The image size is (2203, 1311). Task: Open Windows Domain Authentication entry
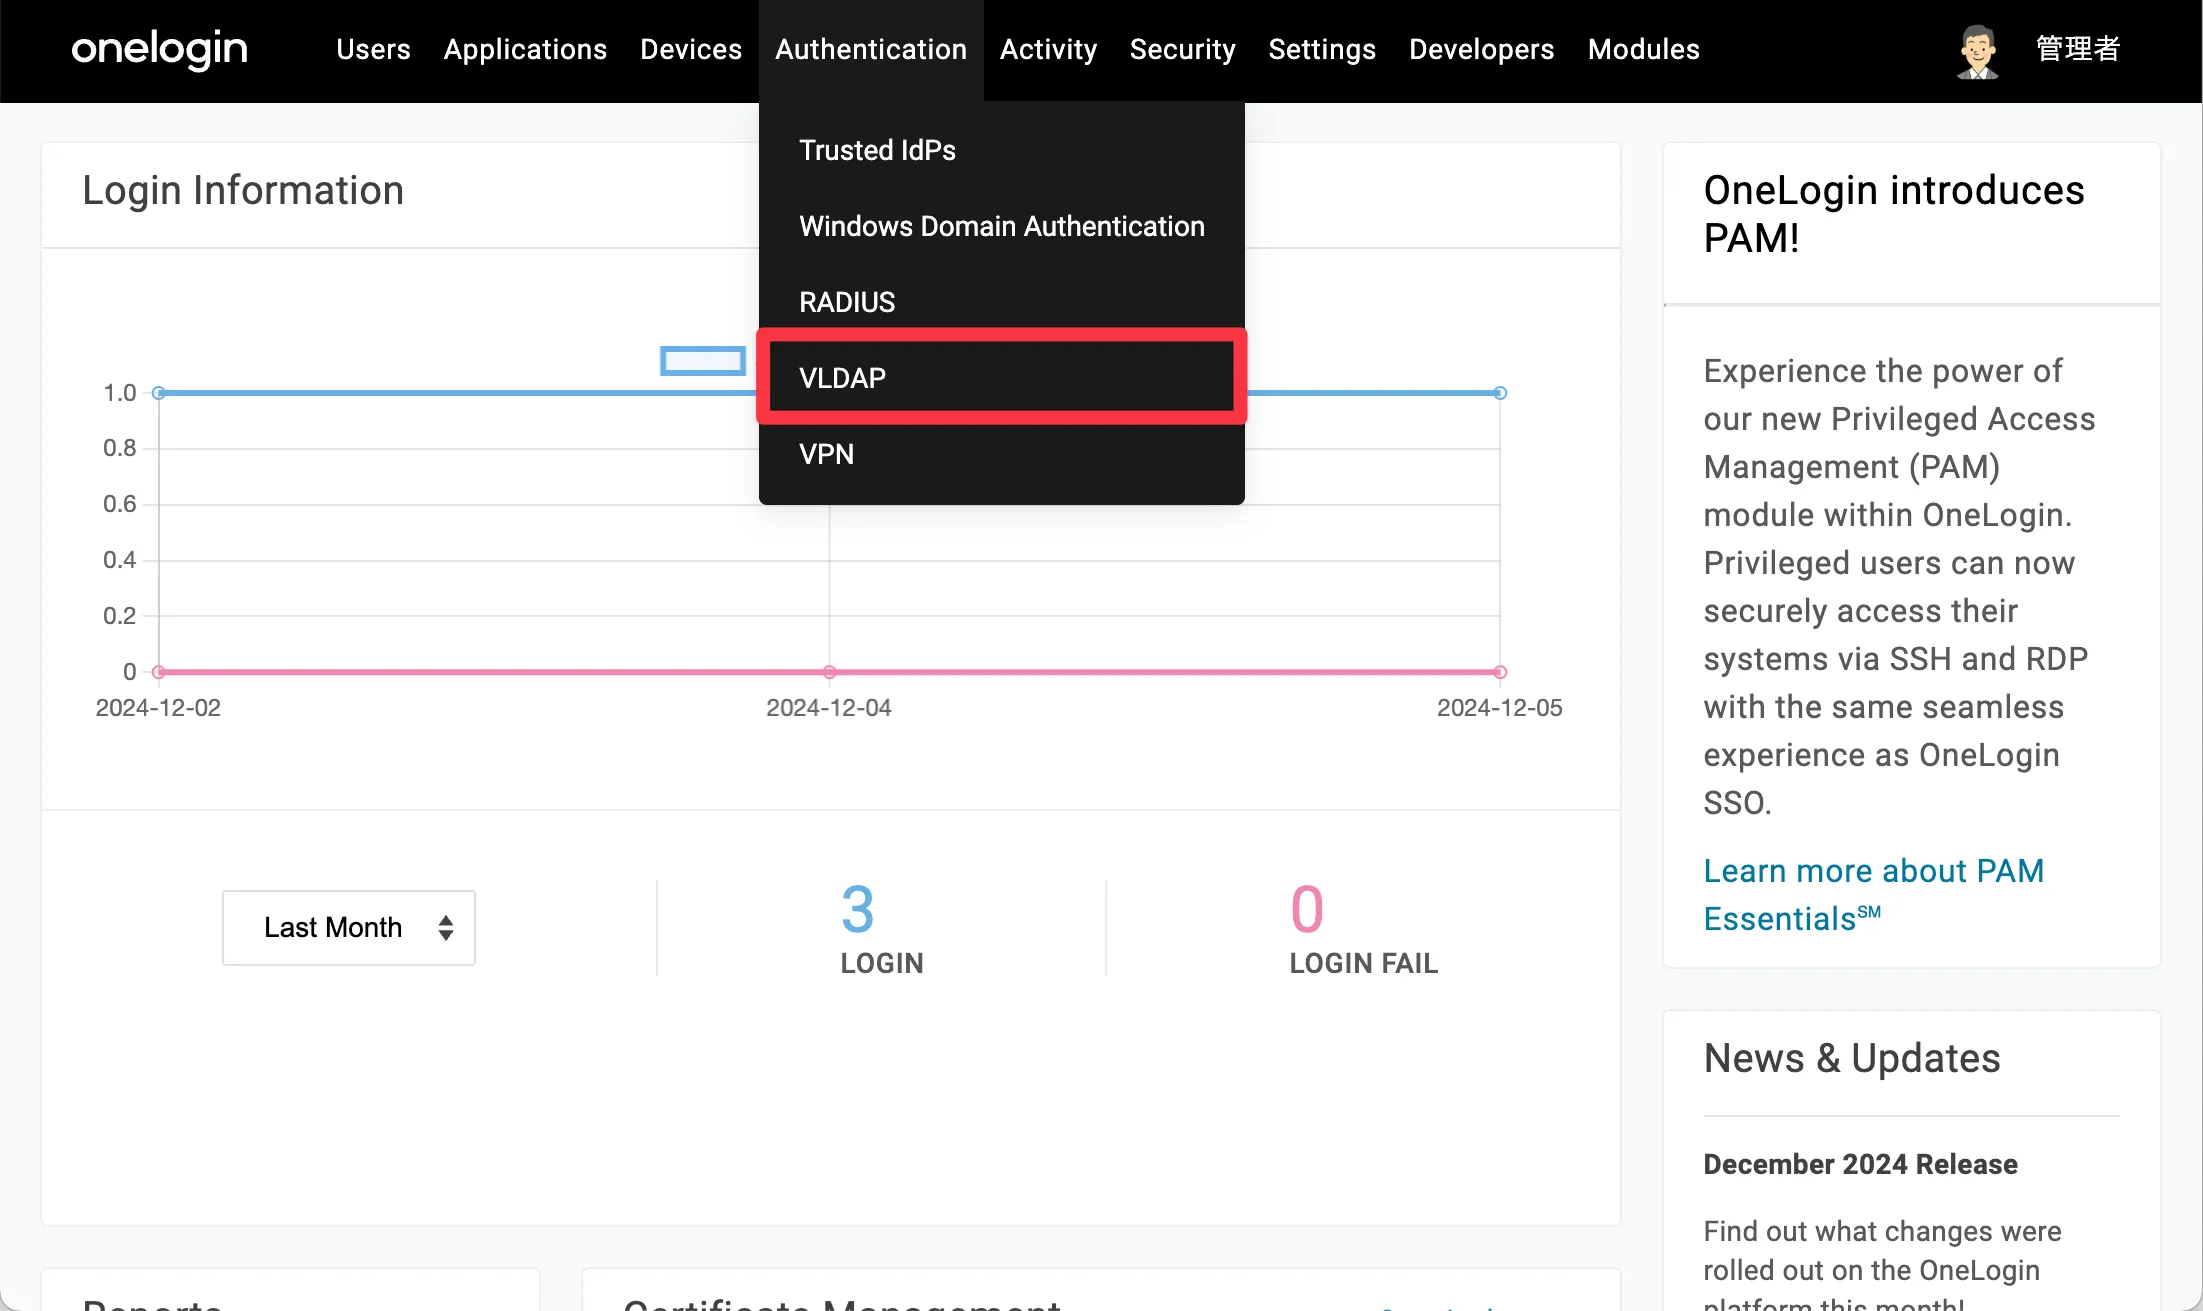pyautogui.click(x=1001, y=226)
